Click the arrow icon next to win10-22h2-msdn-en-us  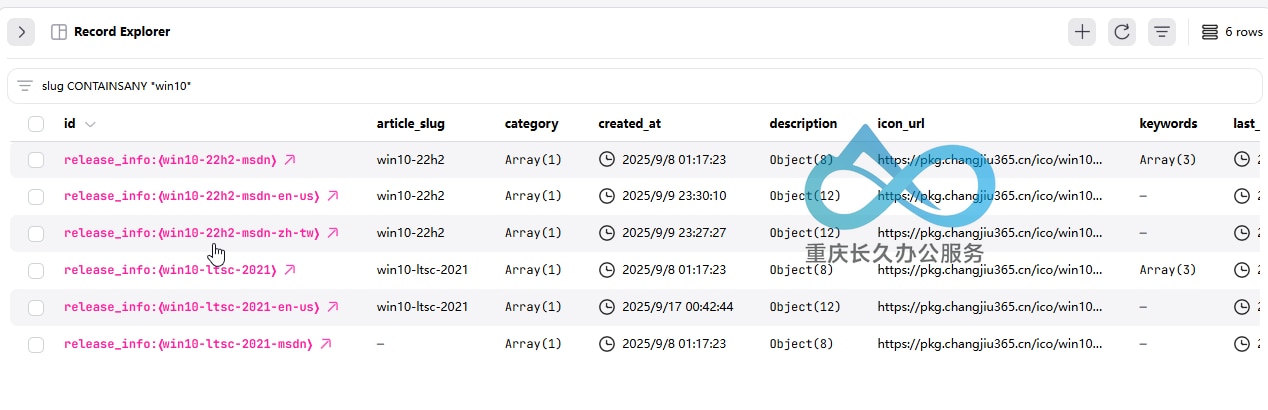click(x=333, y=197)
